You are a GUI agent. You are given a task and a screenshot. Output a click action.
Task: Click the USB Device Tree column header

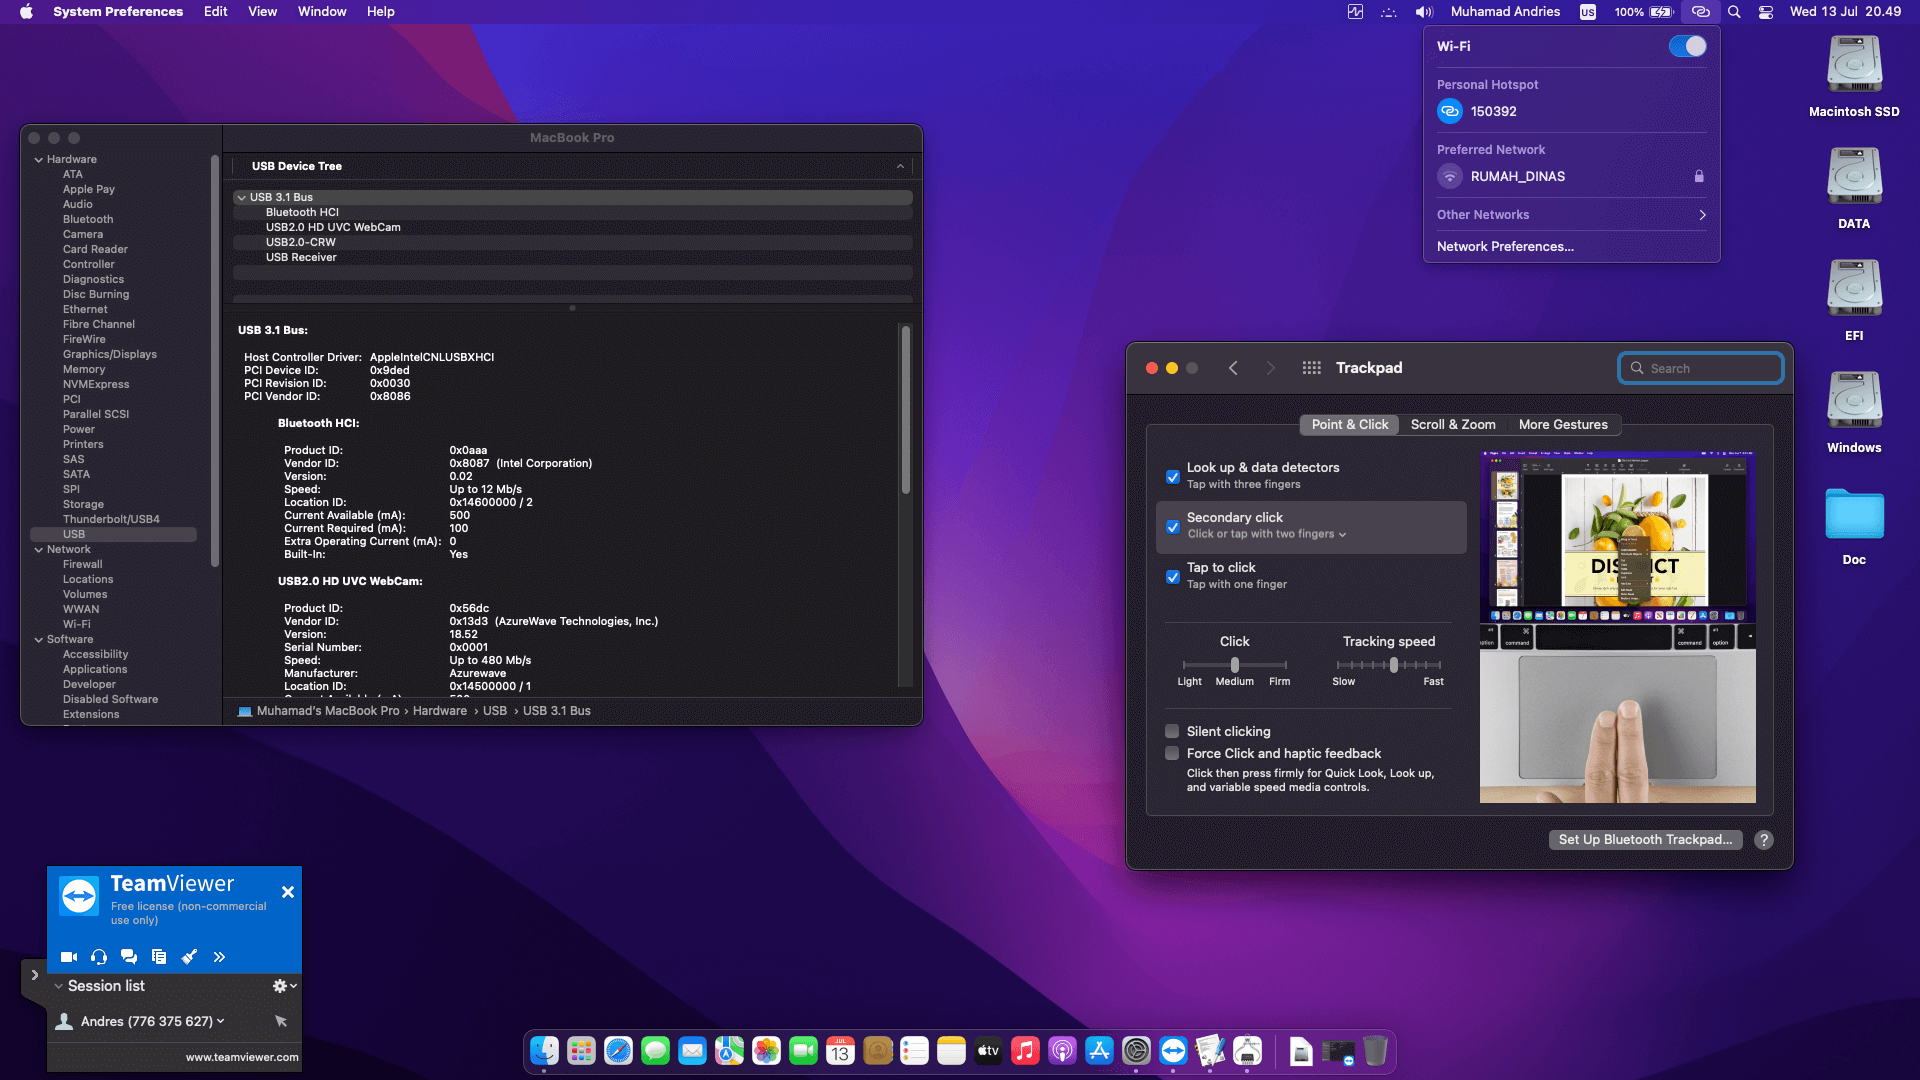572,166
